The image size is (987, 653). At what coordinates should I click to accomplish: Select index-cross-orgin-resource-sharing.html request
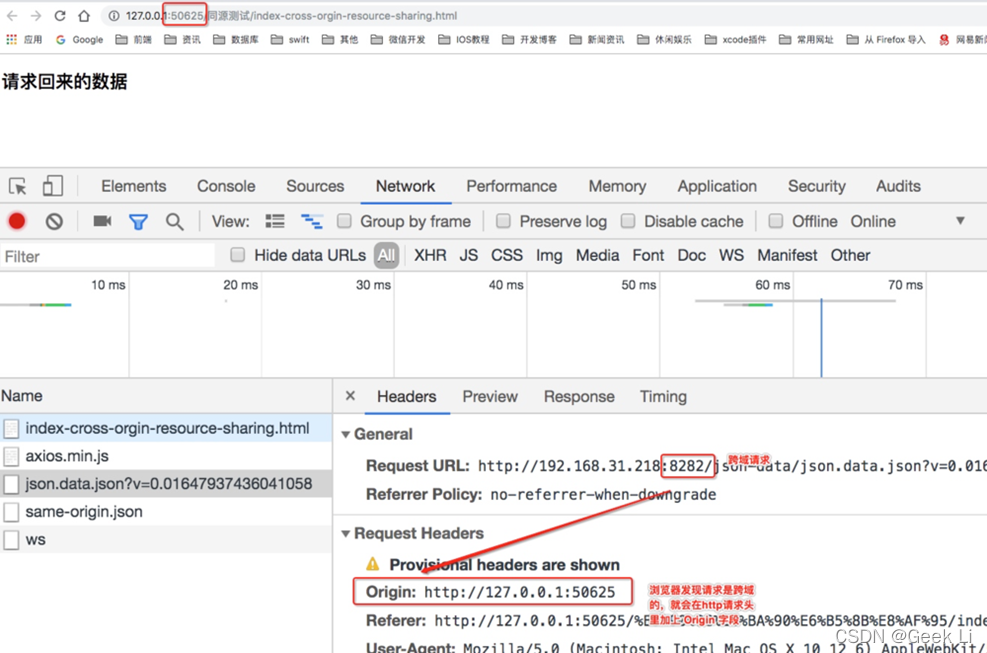click(166, 428)
